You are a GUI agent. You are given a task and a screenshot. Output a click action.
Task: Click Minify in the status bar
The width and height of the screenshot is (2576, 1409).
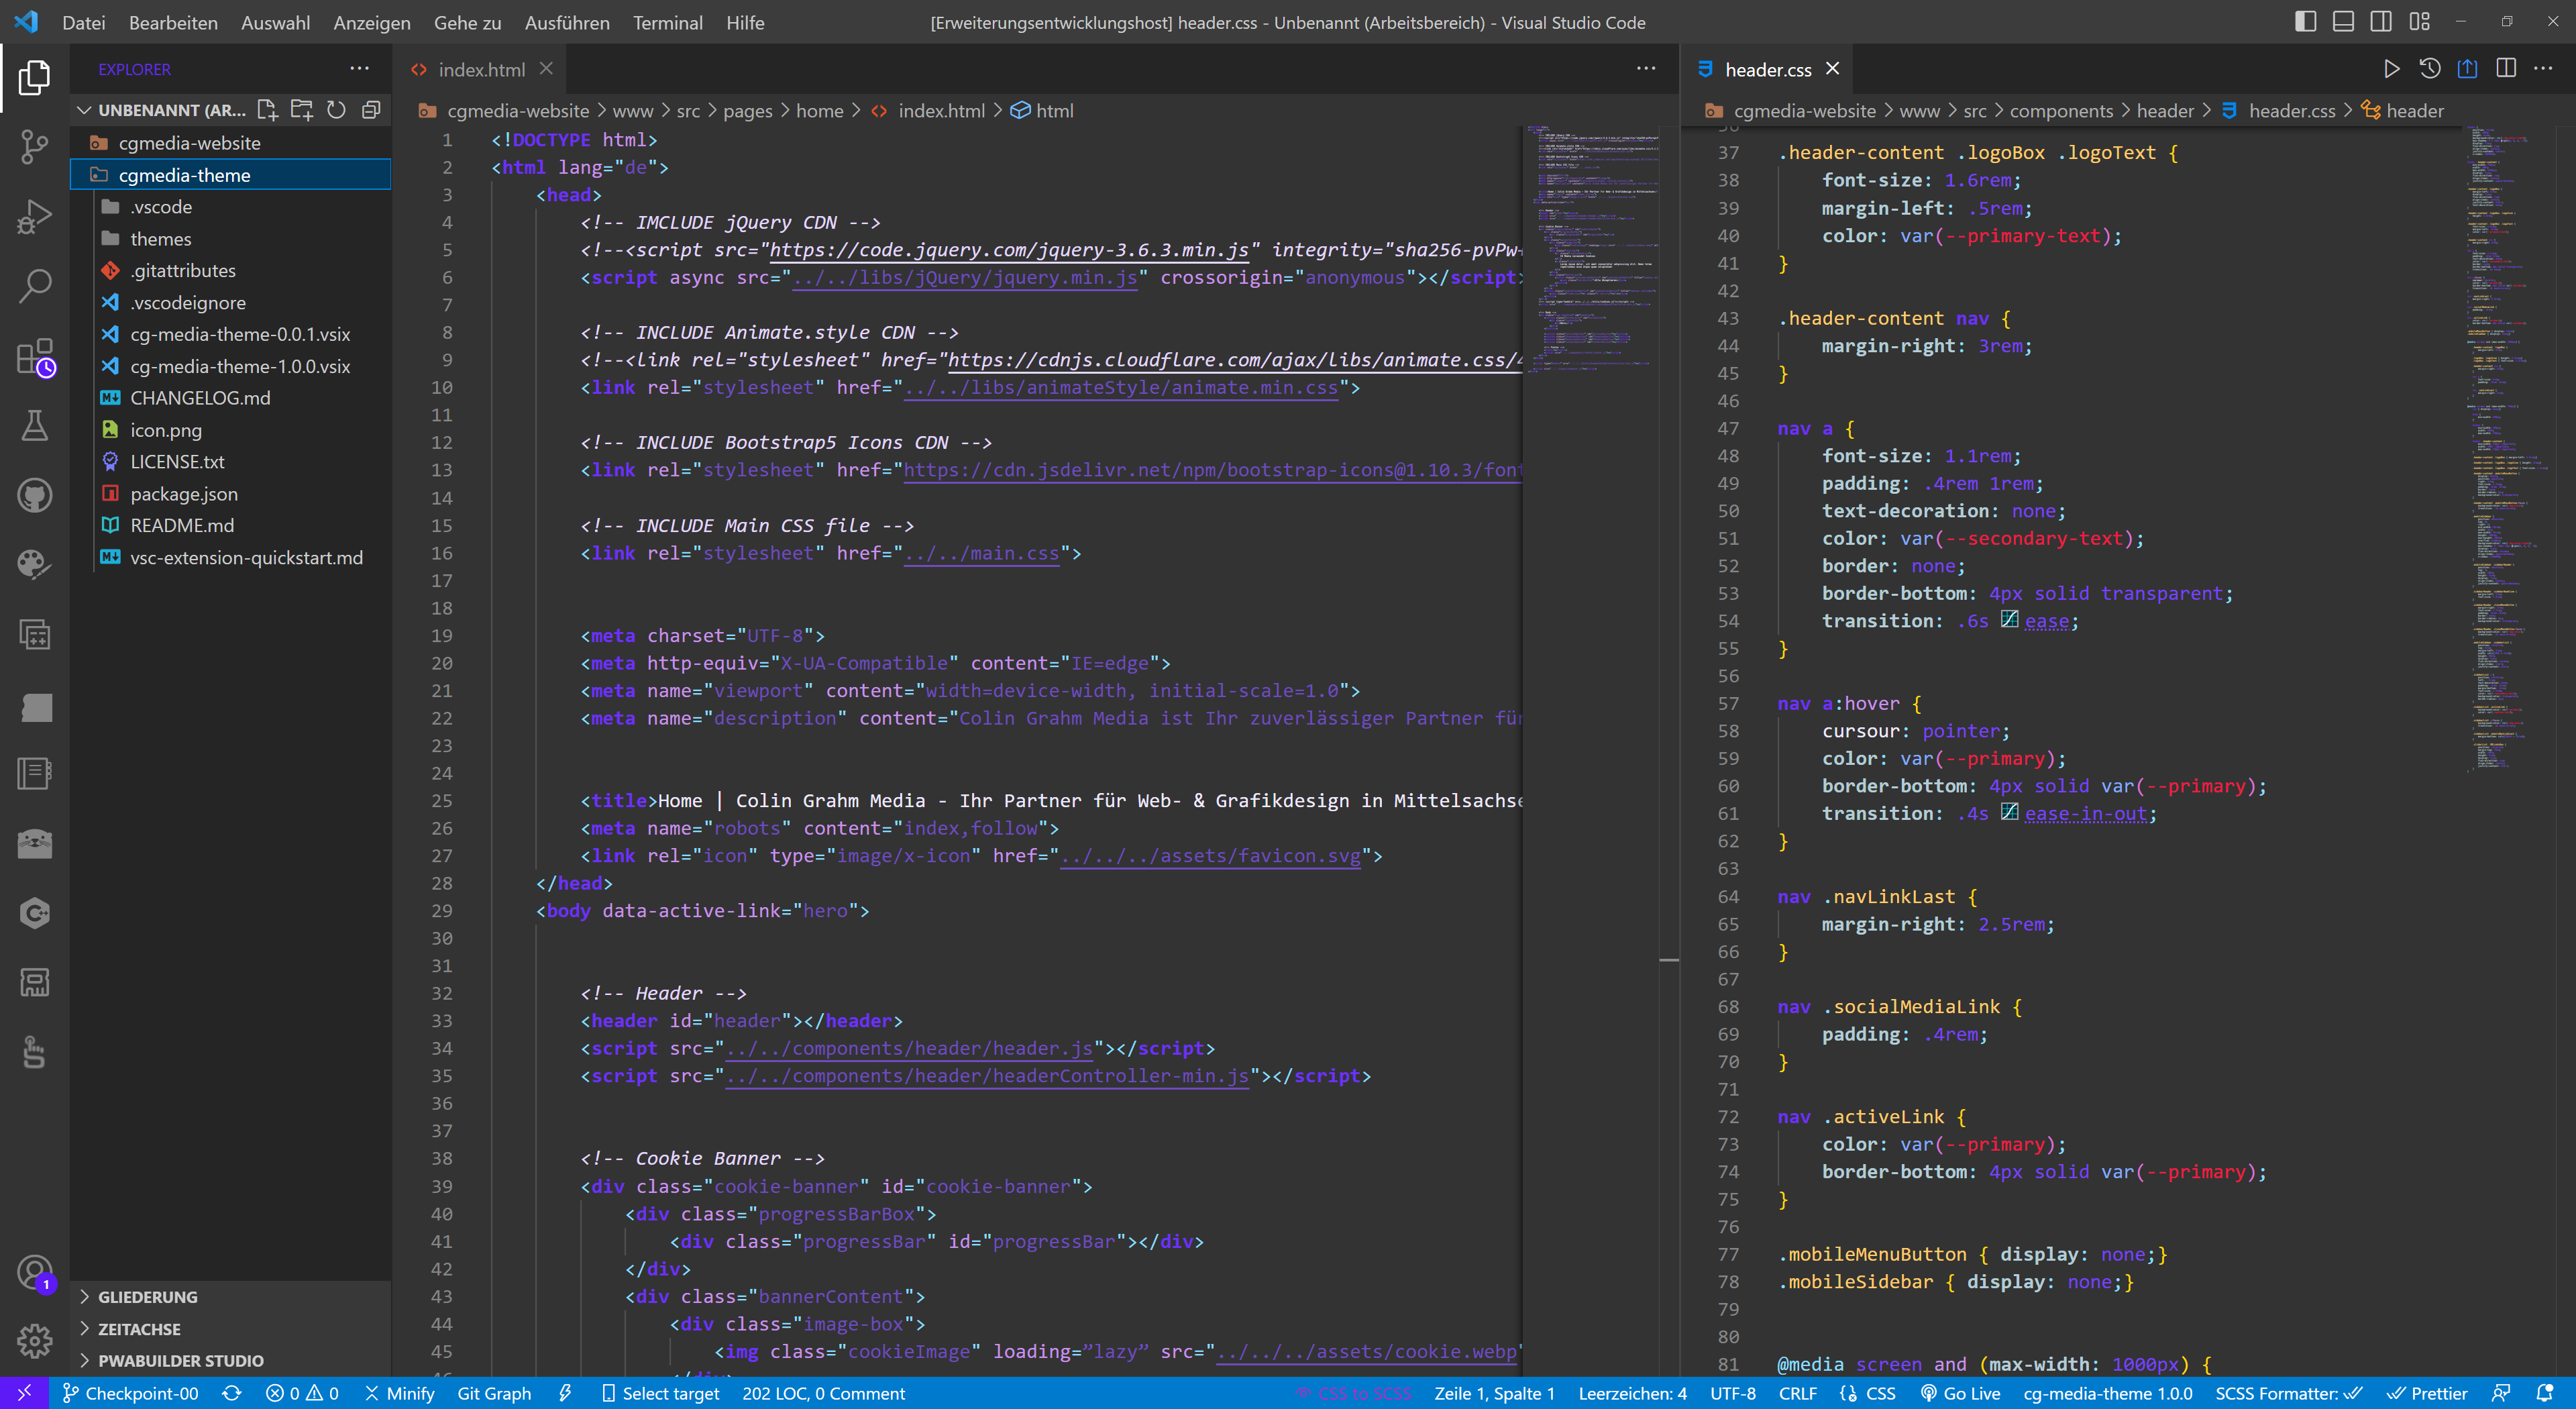[401, 1393]
